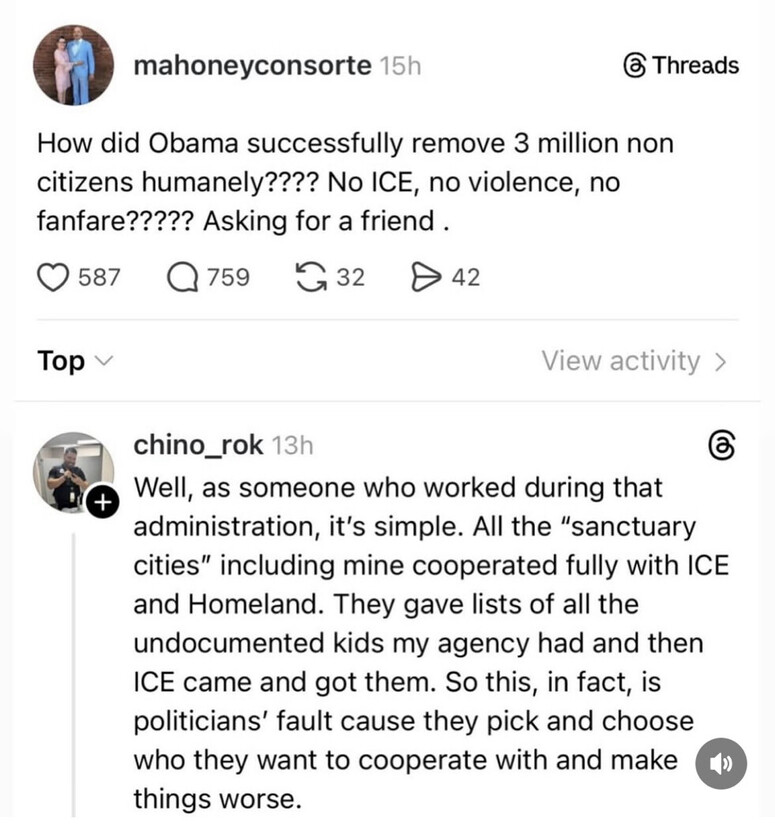The height and width of the screenshot is (826, 775).
Task: Visit the chino_rok username link
Action: coord(199,446)
